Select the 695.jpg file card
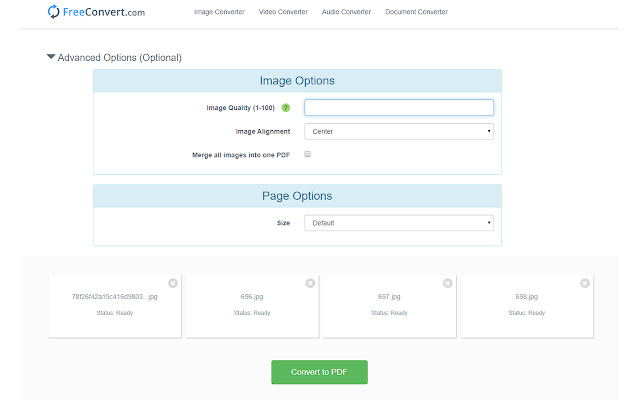640x400 pixels. point(251,306)
